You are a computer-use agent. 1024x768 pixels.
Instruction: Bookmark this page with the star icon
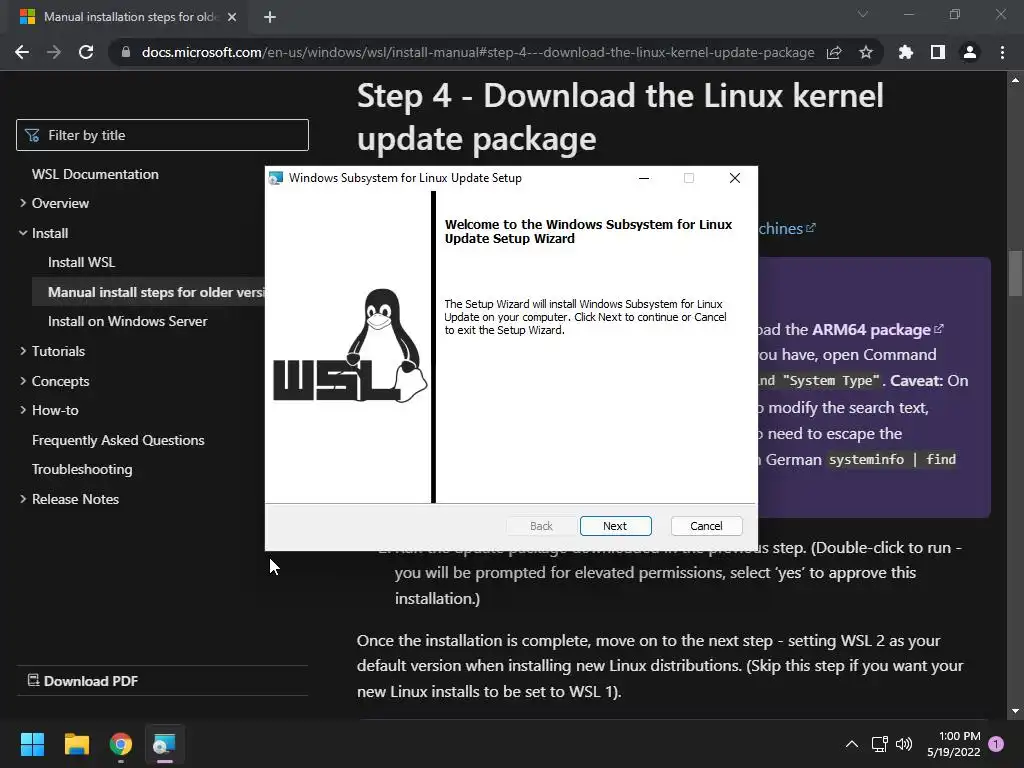point(866,52)
